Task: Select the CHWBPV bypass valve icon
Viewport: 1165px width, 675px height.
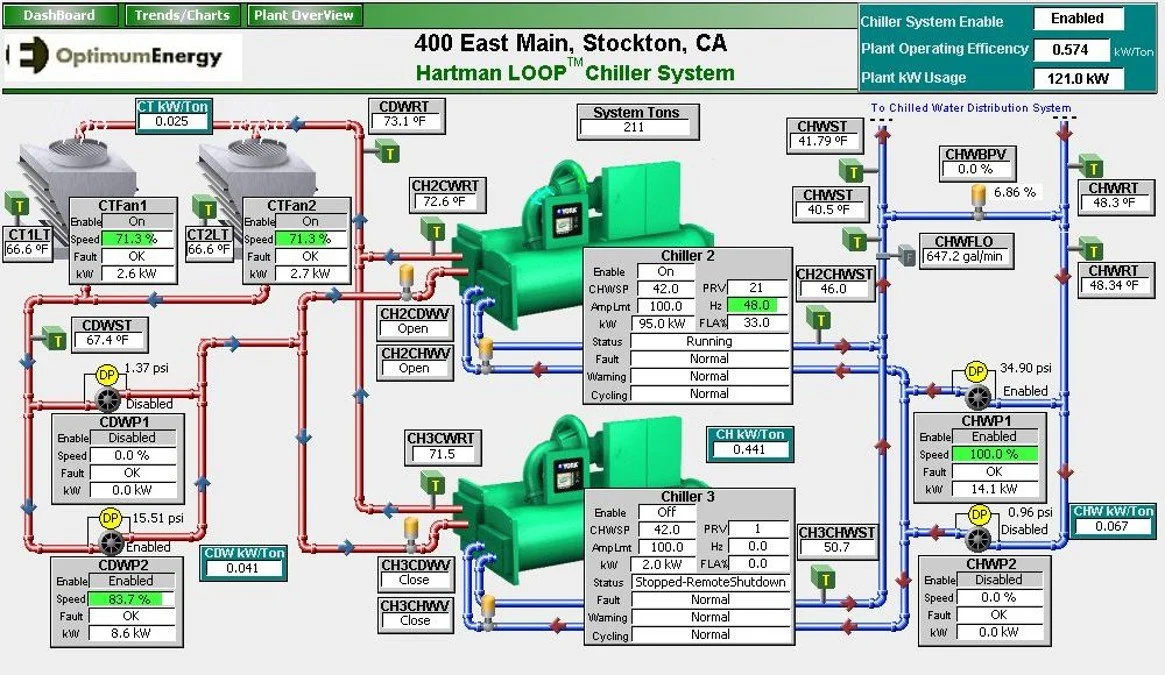Action: [979, 203]
